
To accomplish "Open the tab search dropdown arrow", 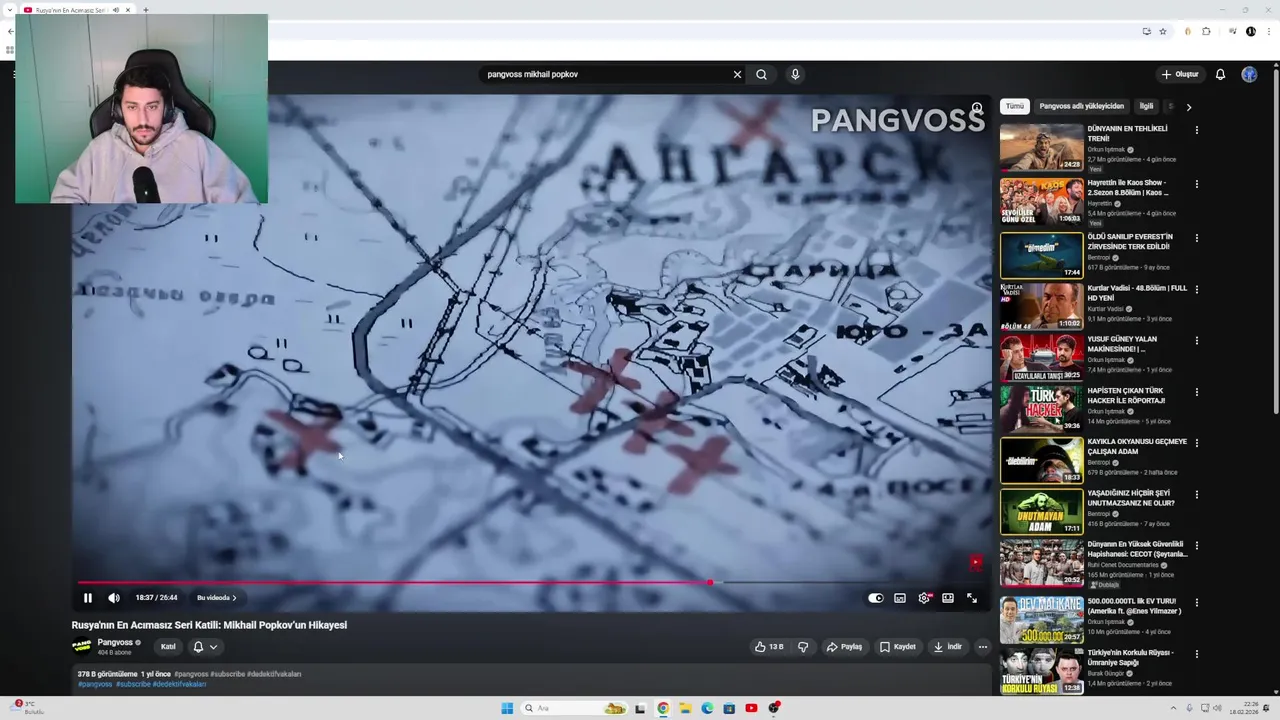I will click(x=11, y=10).
